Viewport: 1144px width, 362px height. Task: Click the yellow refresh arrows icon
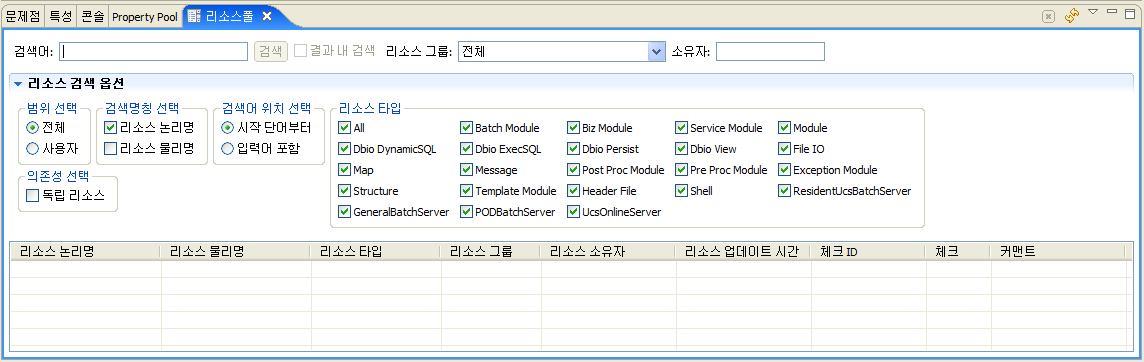1071,15
